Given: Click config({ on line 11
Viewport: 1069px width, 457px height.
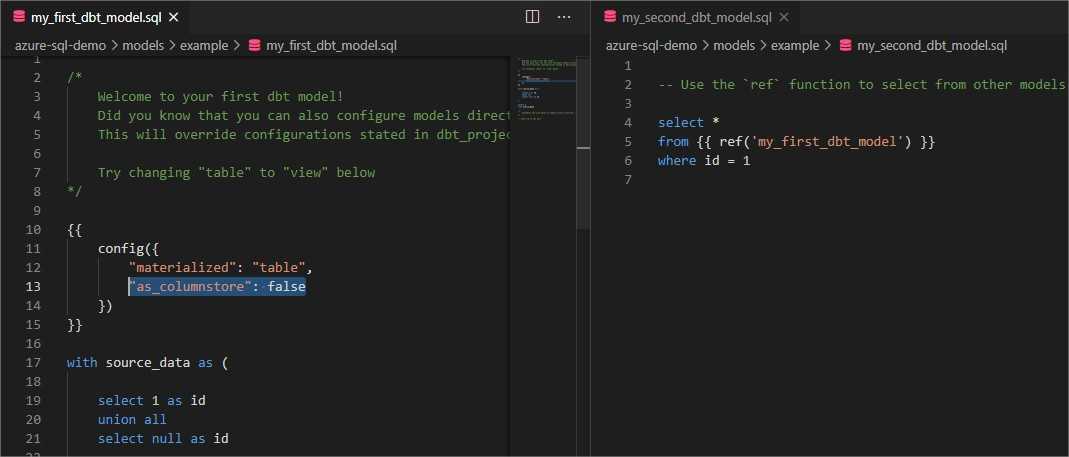Looking at the screenshot, I should pos(128,248).
